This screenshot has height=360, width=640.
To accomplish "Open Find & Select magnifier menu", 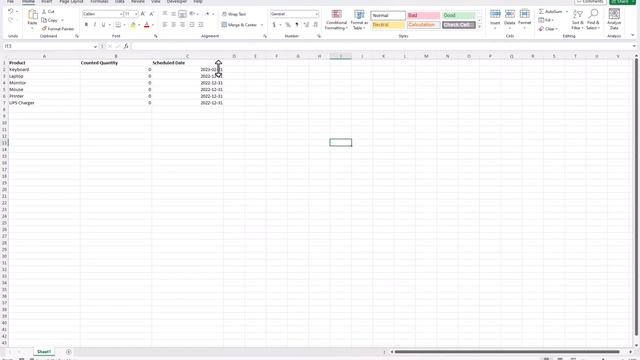I will 593,19.
